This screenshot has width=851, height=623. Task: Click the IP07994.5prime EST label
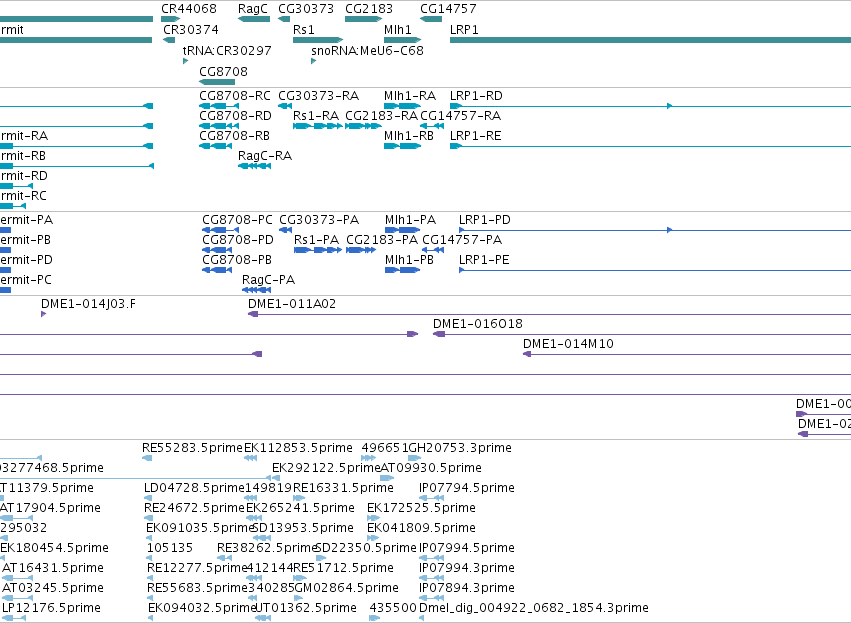point(467,549)
